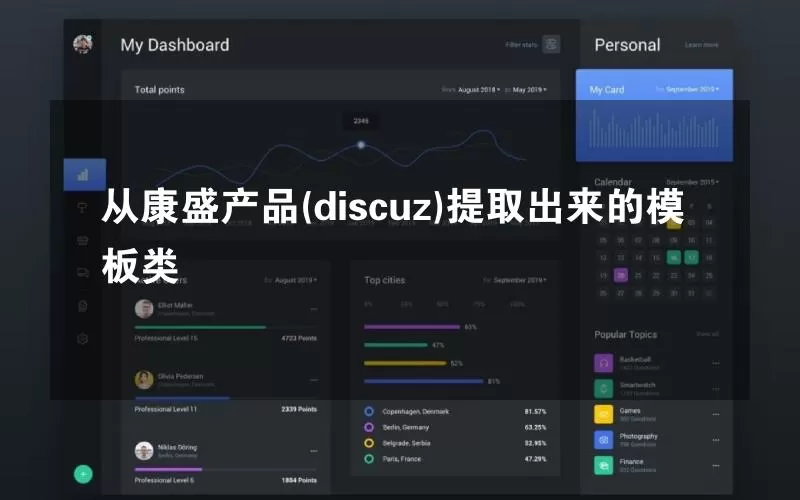Click the green plus add button
This screenshot has width=800, height=500.
(x=83, y=474)
